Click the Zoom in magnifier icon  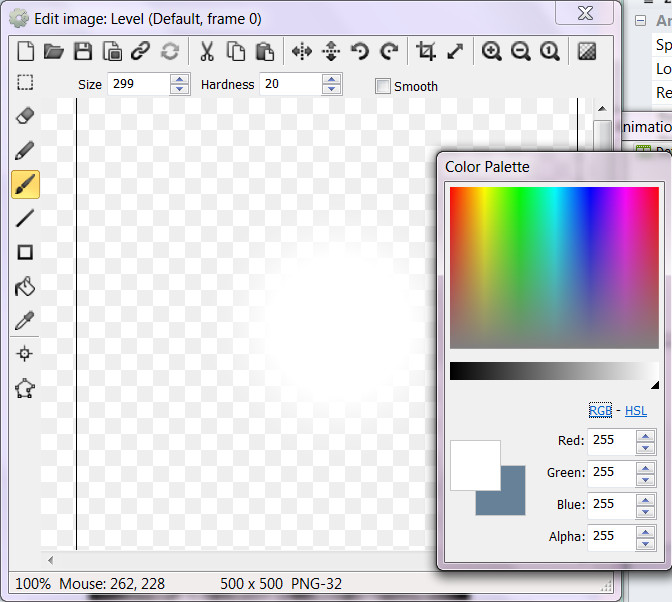[x=491, y=52]
